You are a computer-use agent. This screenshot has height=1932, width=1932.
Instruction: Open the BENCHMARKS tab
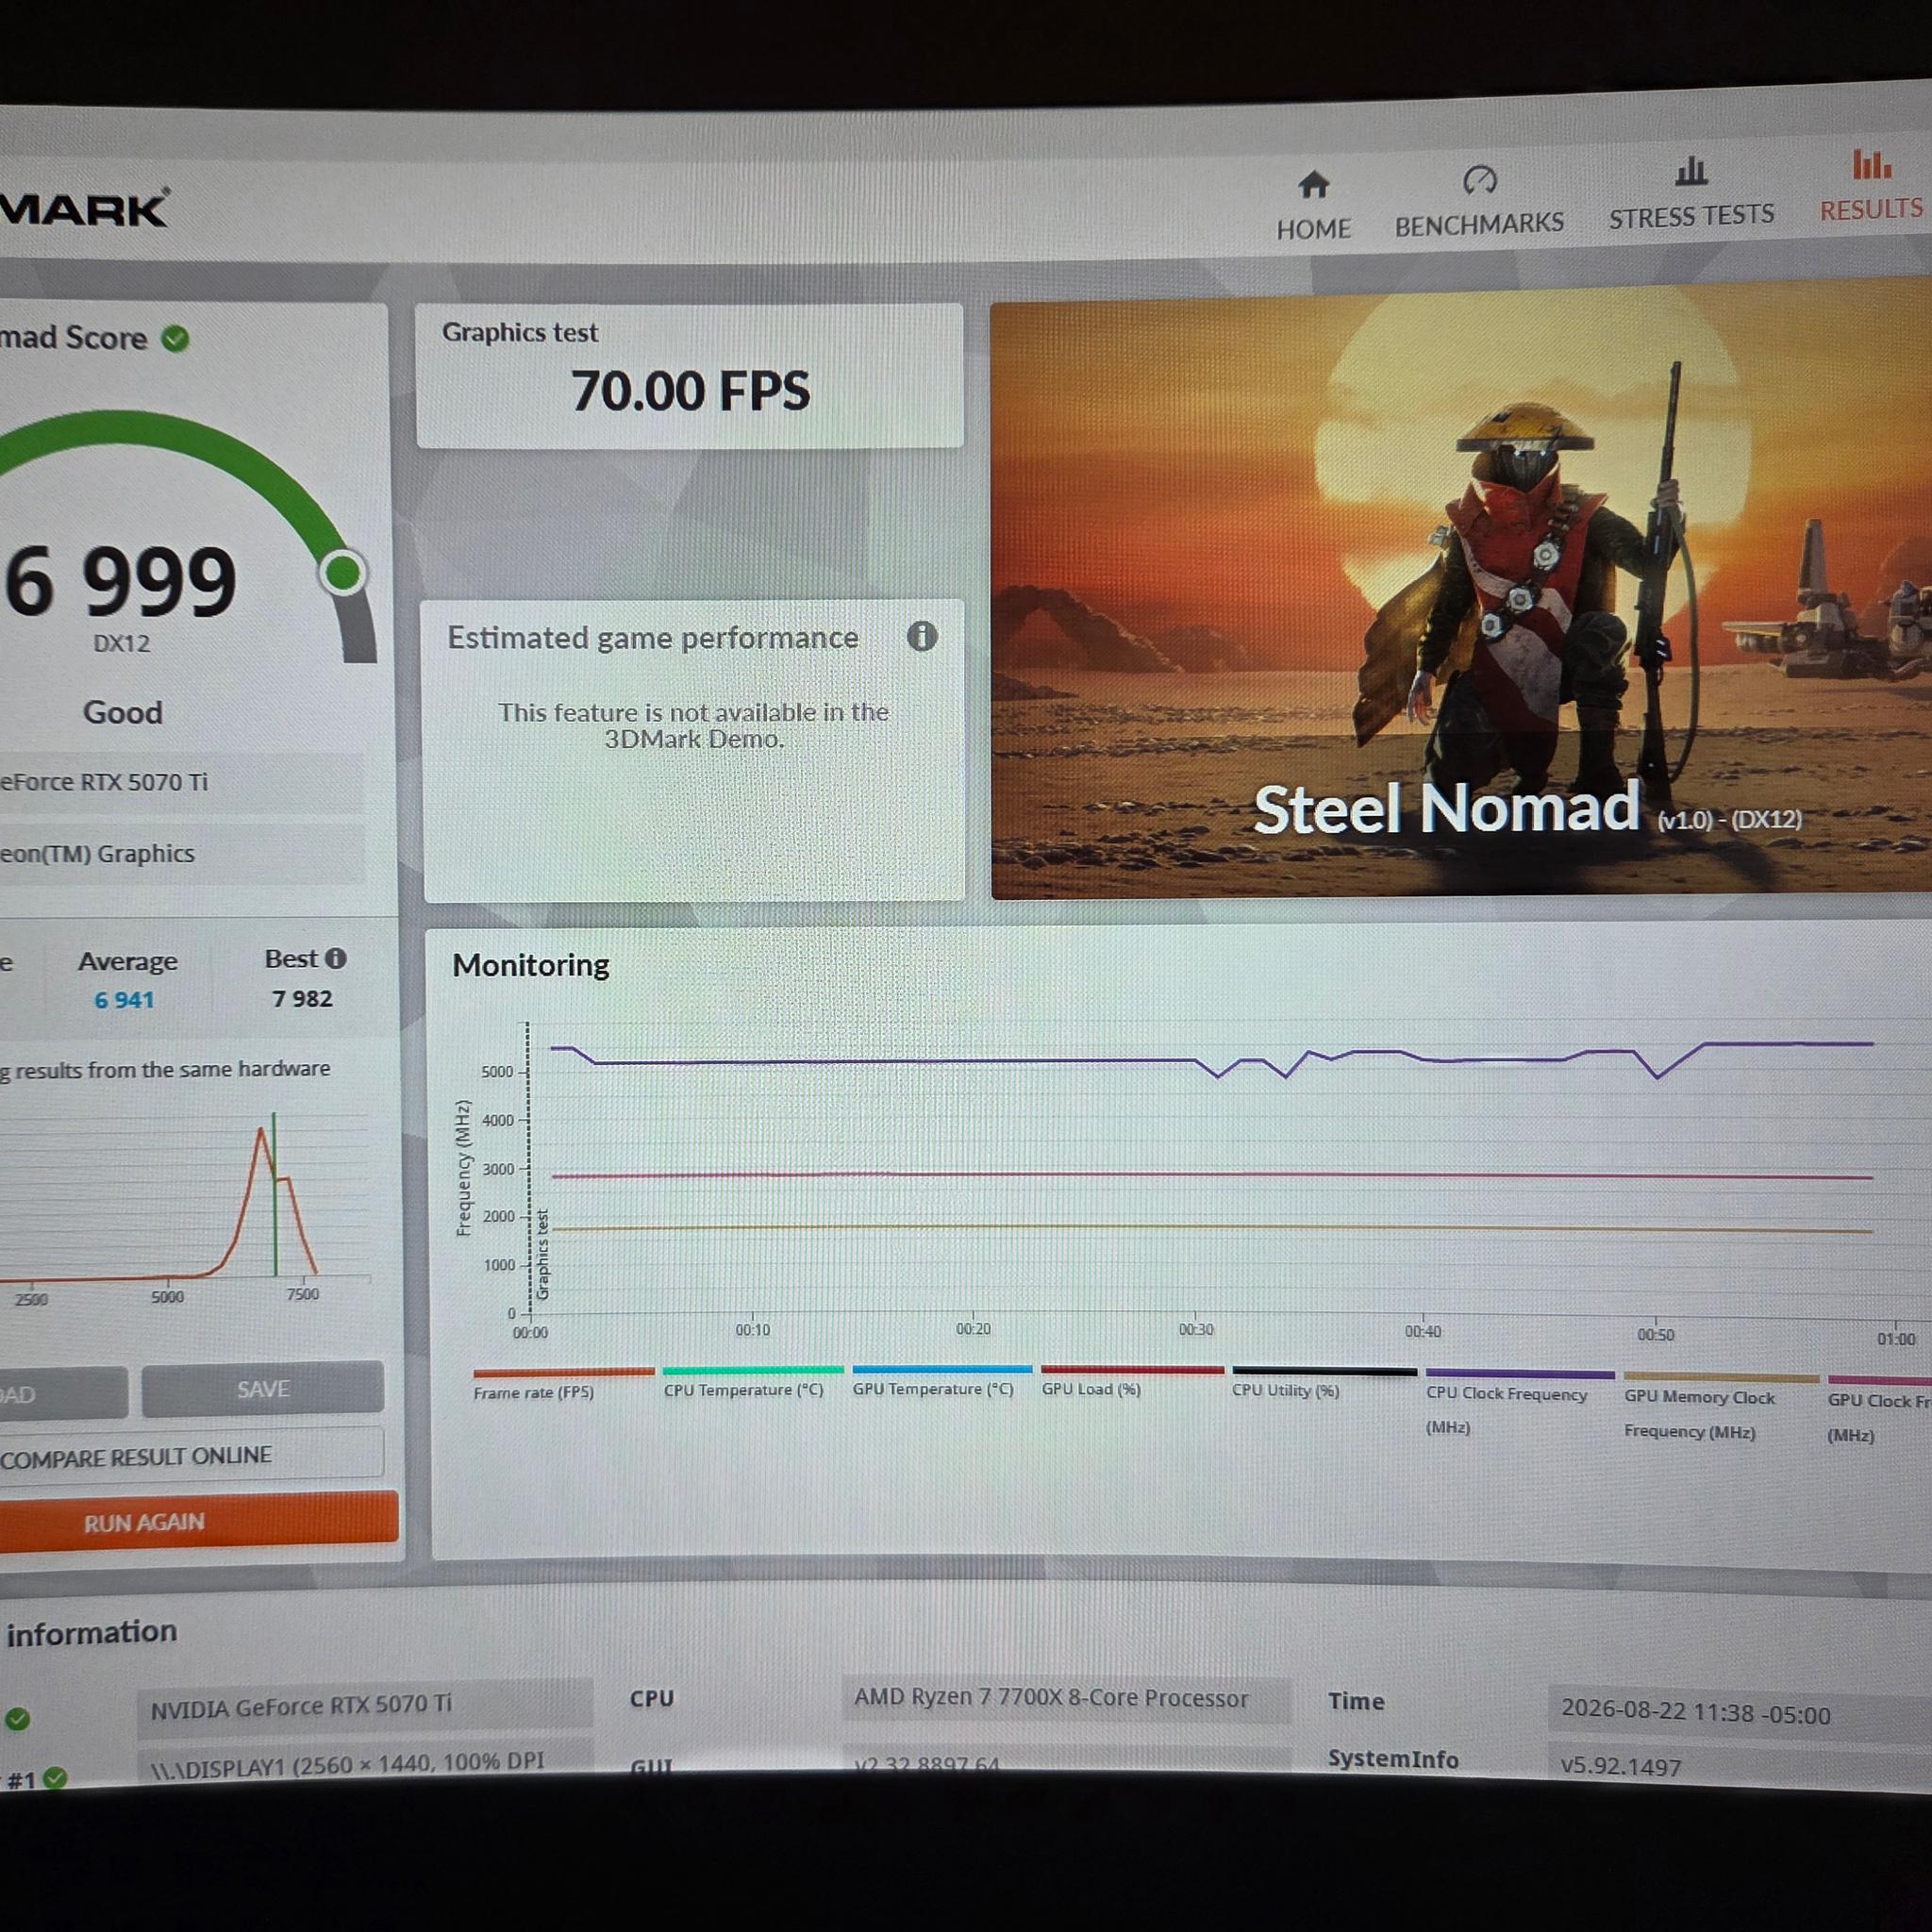pos(1479,202)
